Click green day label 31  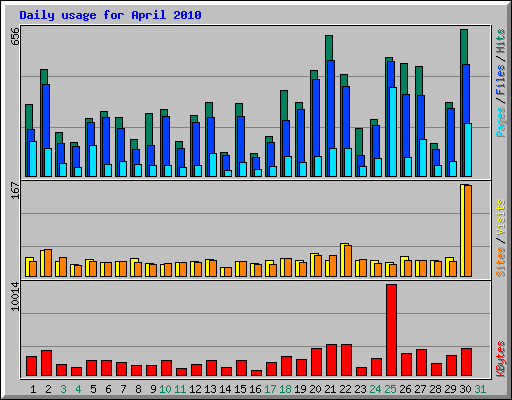click(x=480, y=389)
